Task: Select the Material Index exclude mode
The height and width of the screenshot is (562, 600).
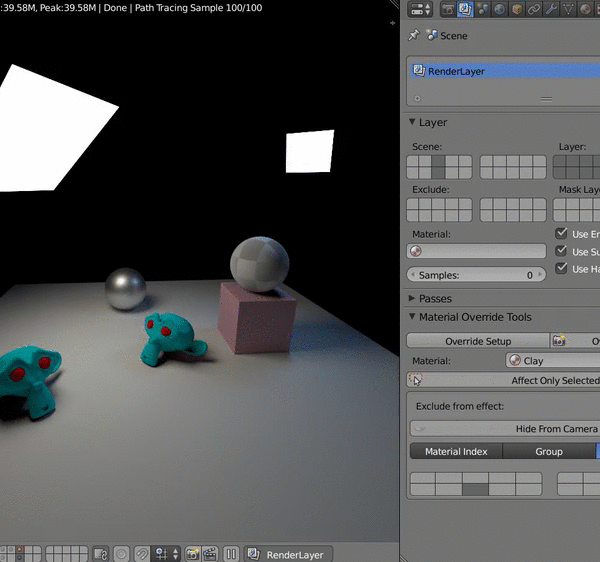Action: (x=456, y=451)
